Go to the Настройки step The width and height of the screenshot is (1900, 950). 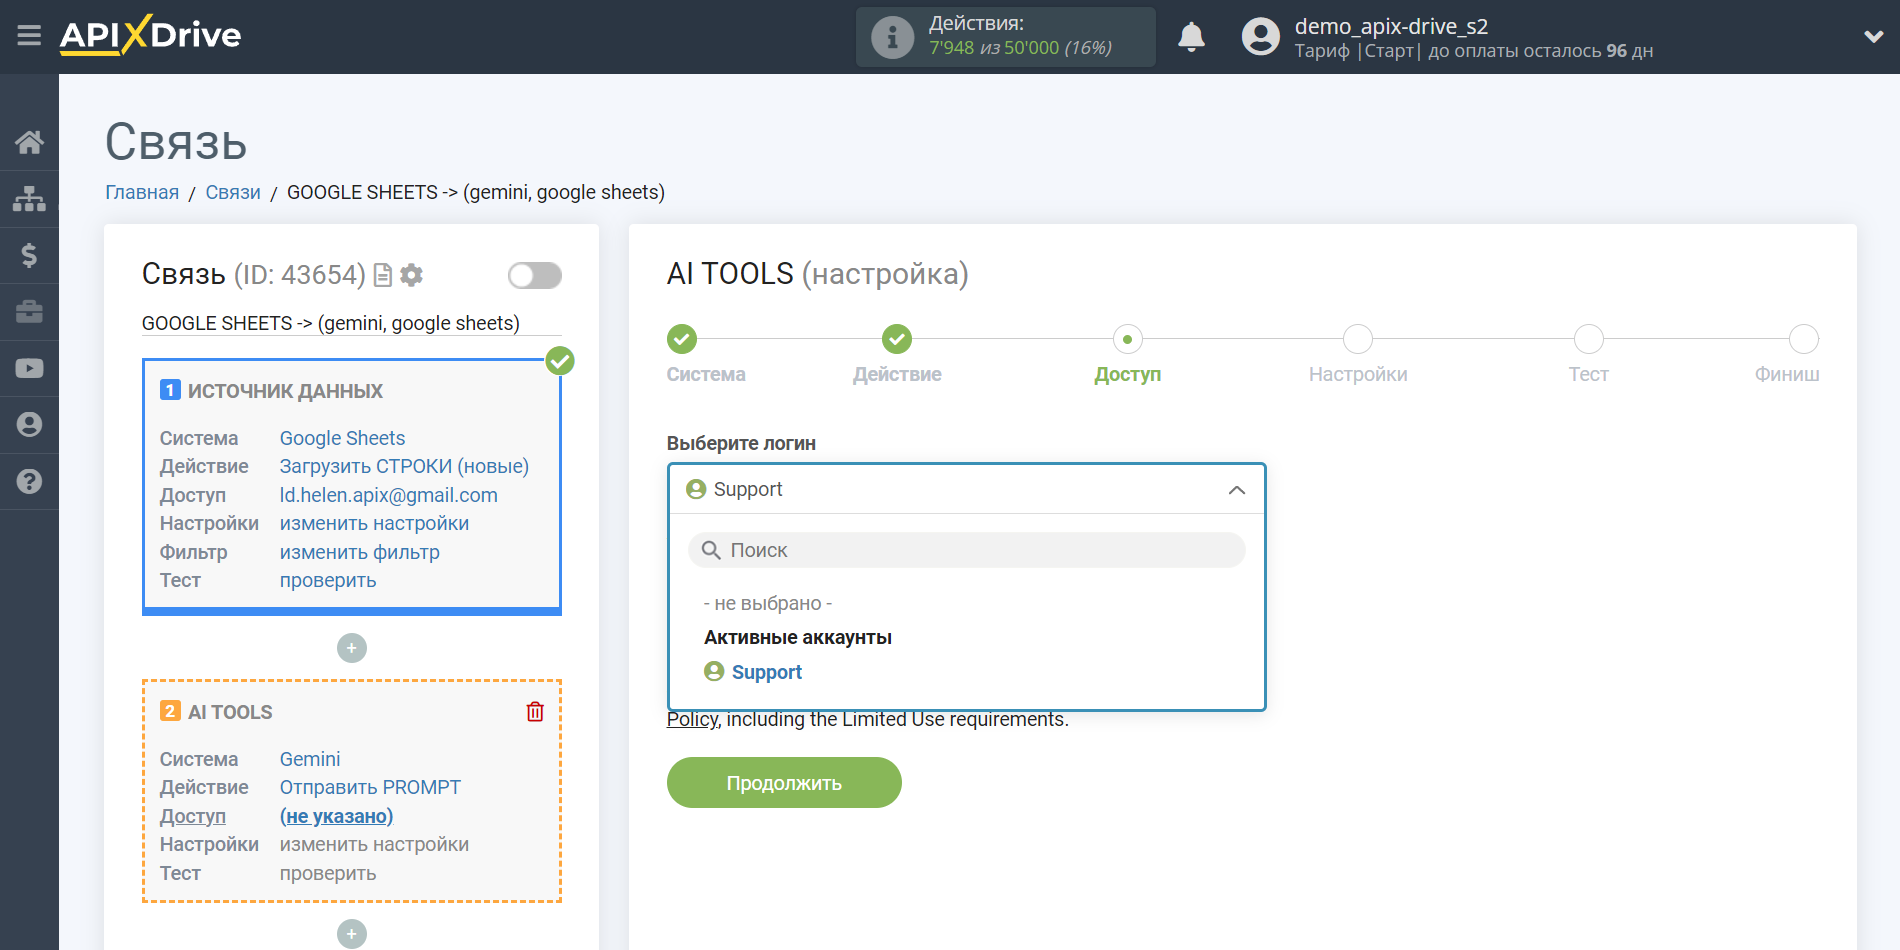point(1358,340)
